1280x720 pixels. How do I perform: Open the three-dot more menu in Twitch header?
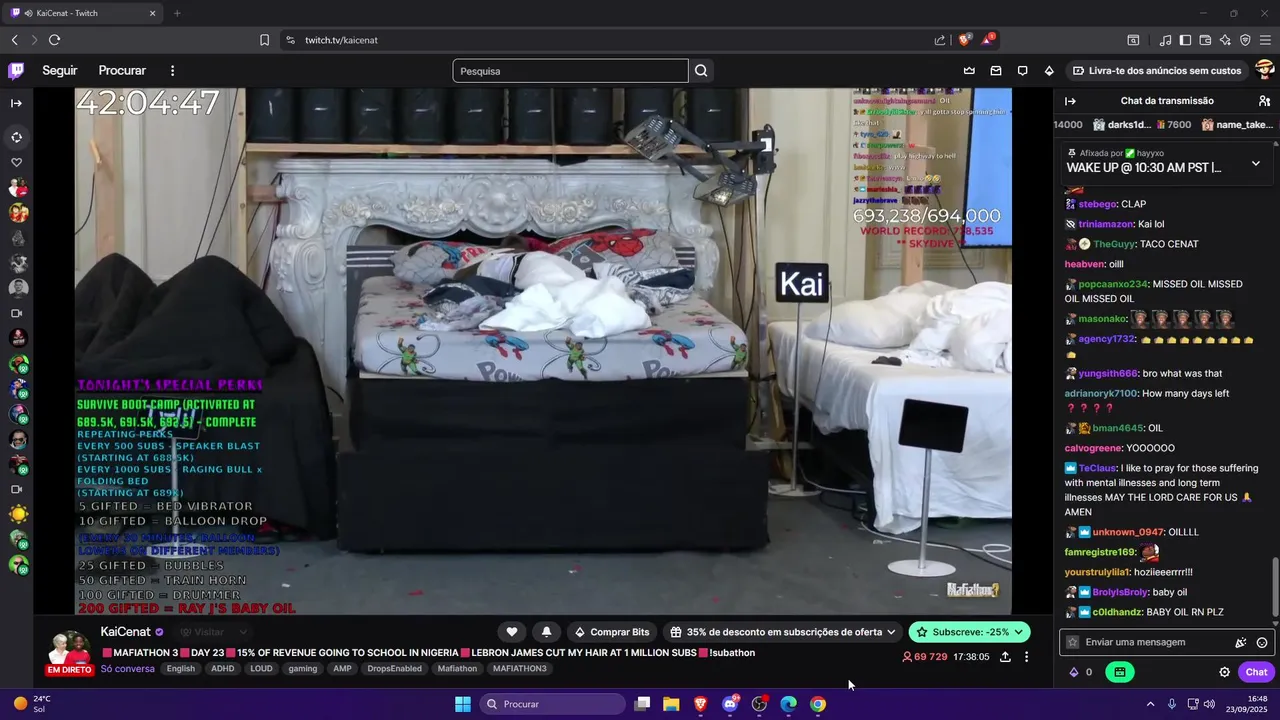click(172, 71)
